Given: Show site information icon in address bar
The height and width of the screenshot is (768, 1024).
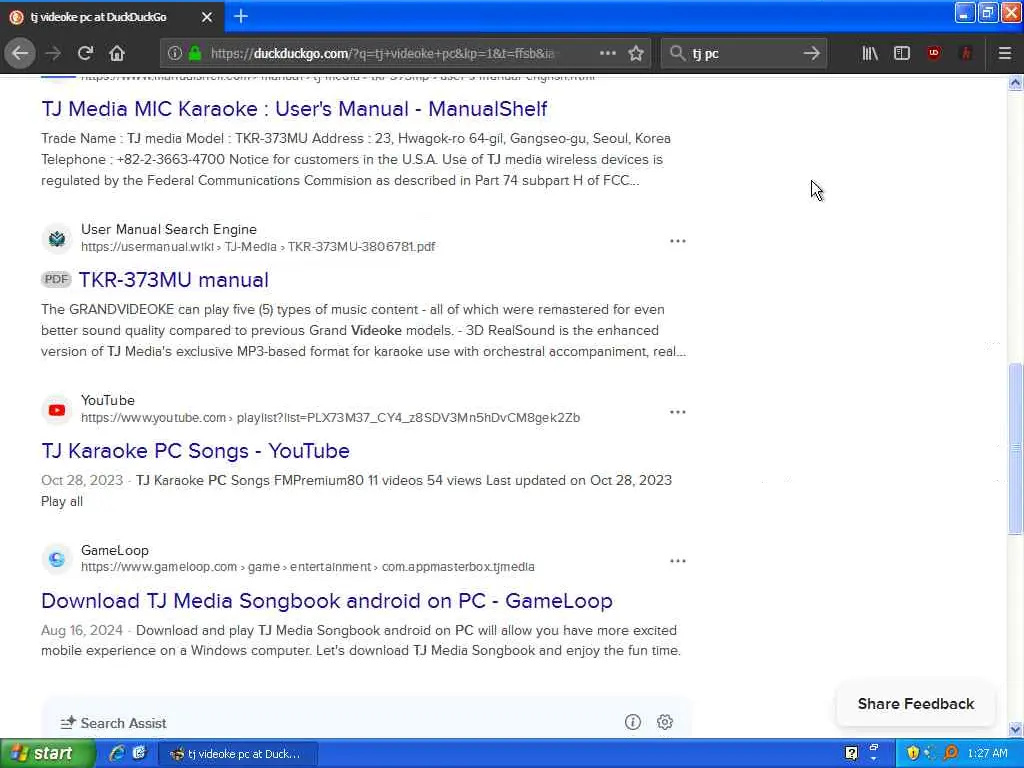Looking at the screenshot, I should tap(174, 53).
